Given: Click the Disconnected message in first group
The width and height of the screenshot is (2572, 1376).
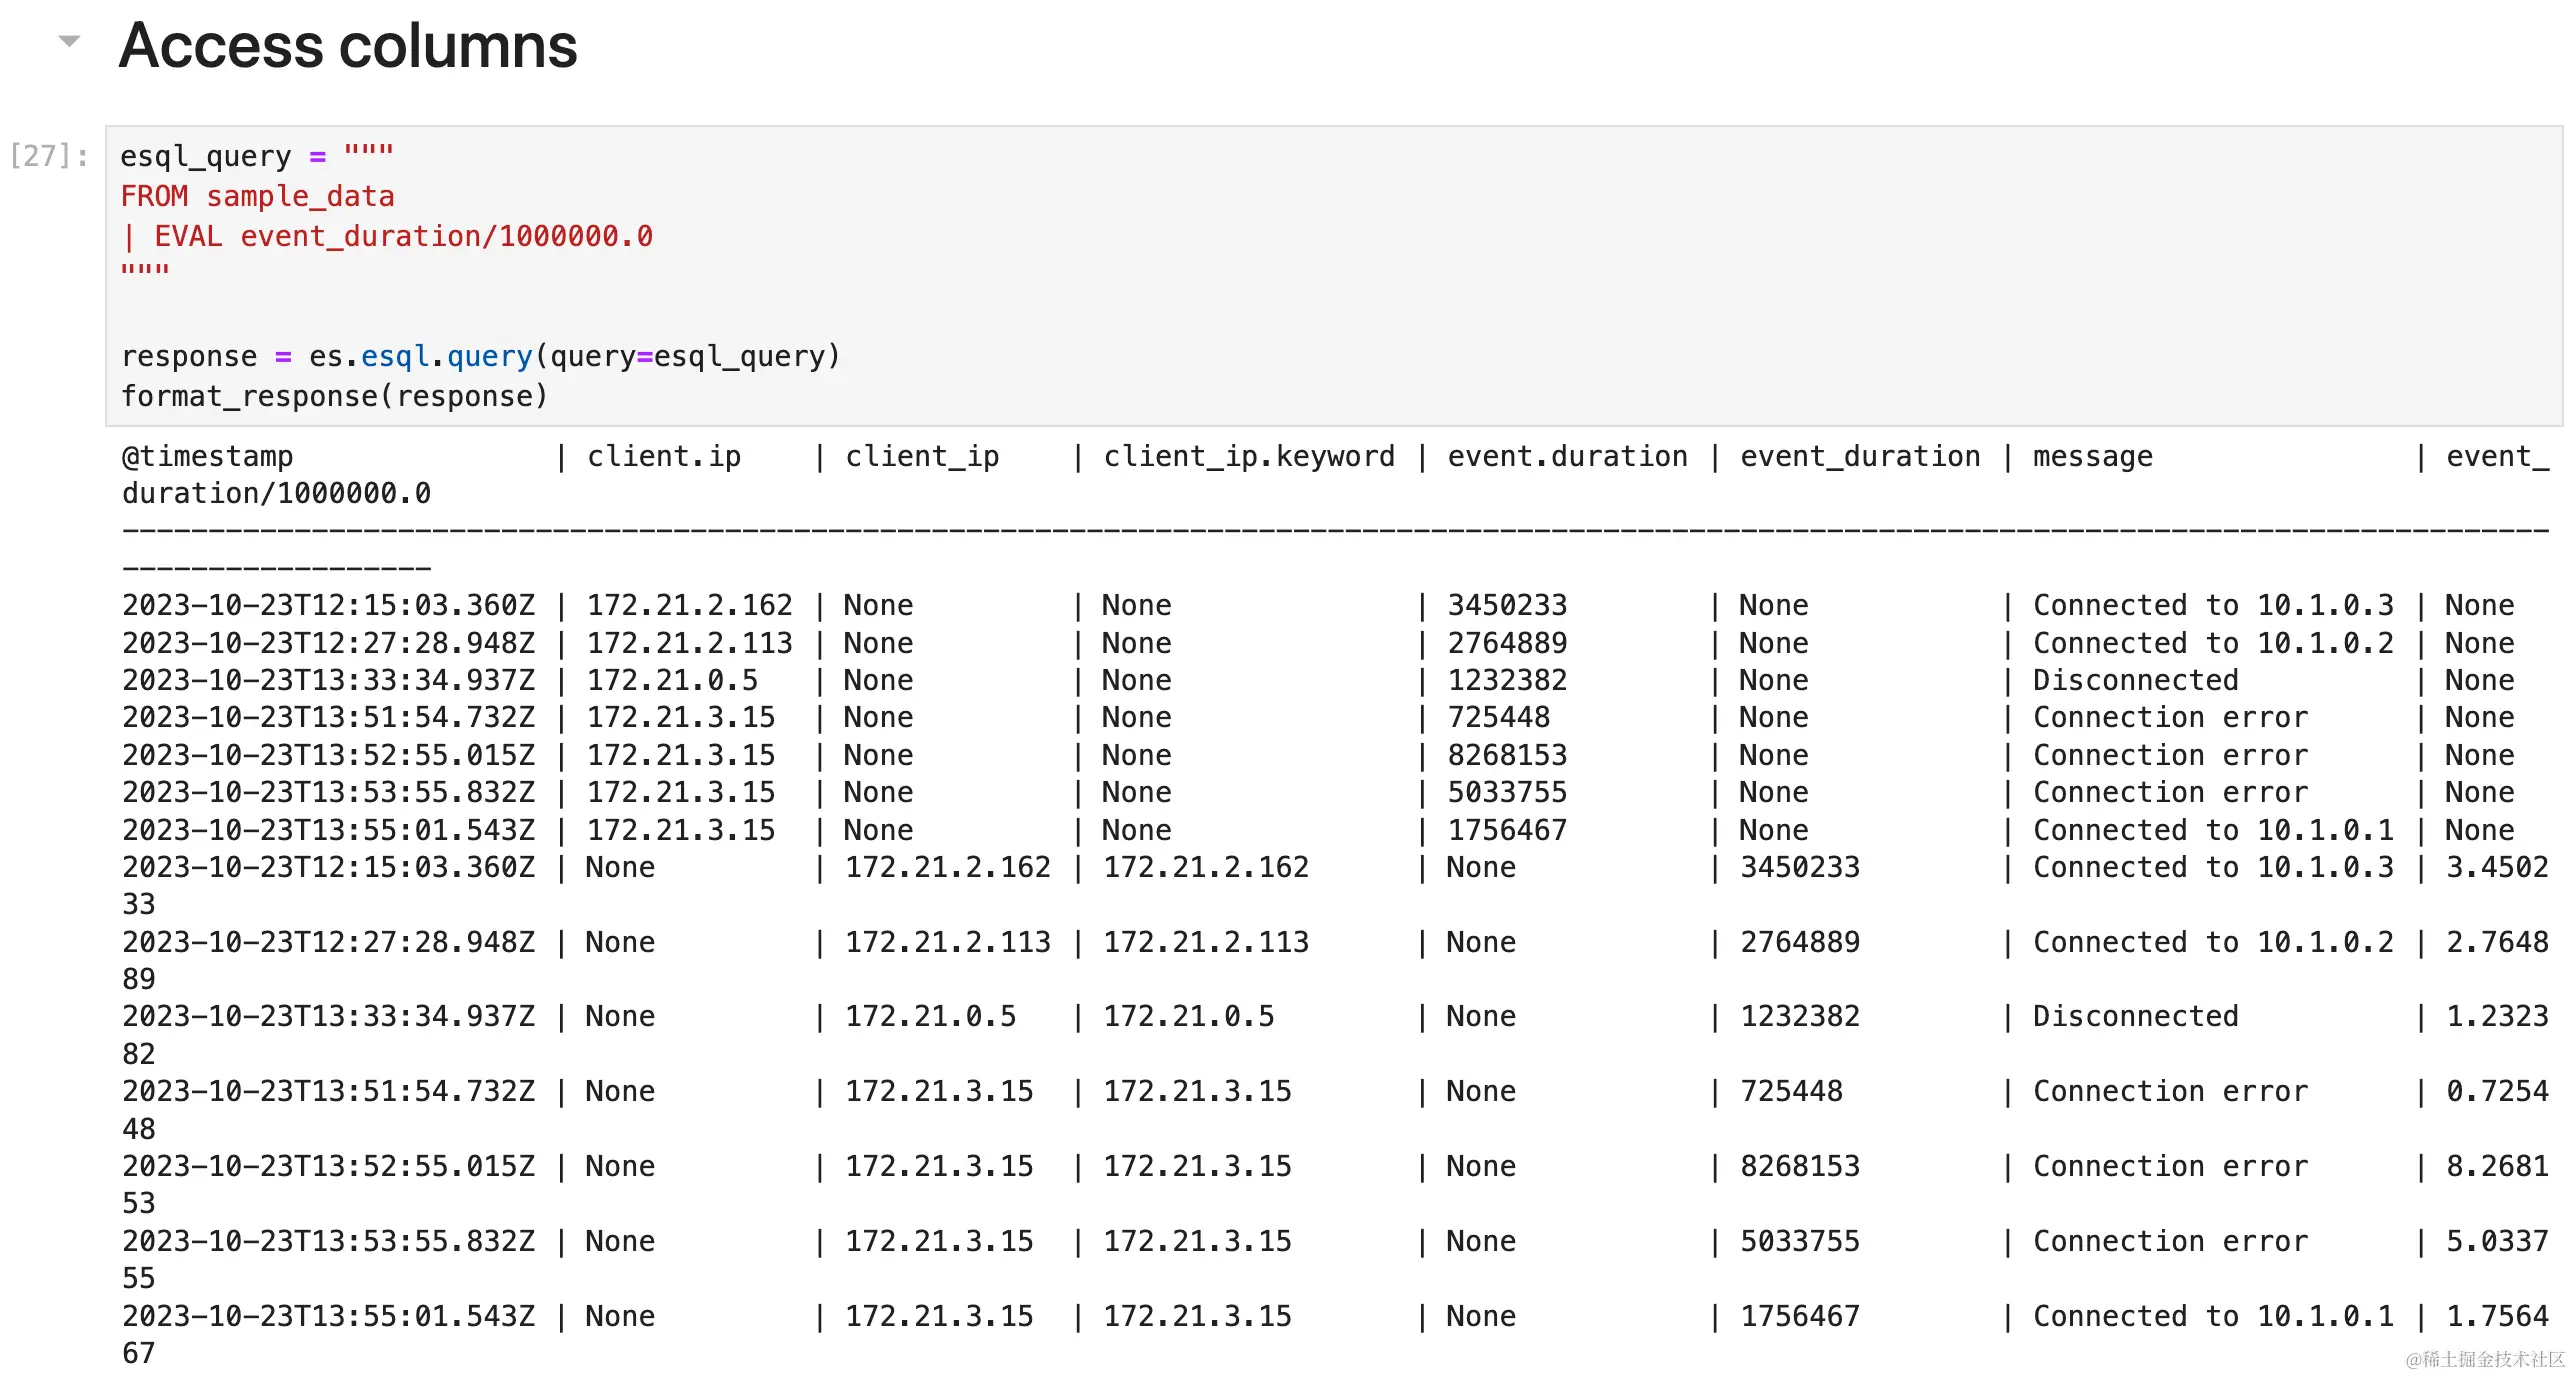Looking at the screenshot, I should 2135,680.
